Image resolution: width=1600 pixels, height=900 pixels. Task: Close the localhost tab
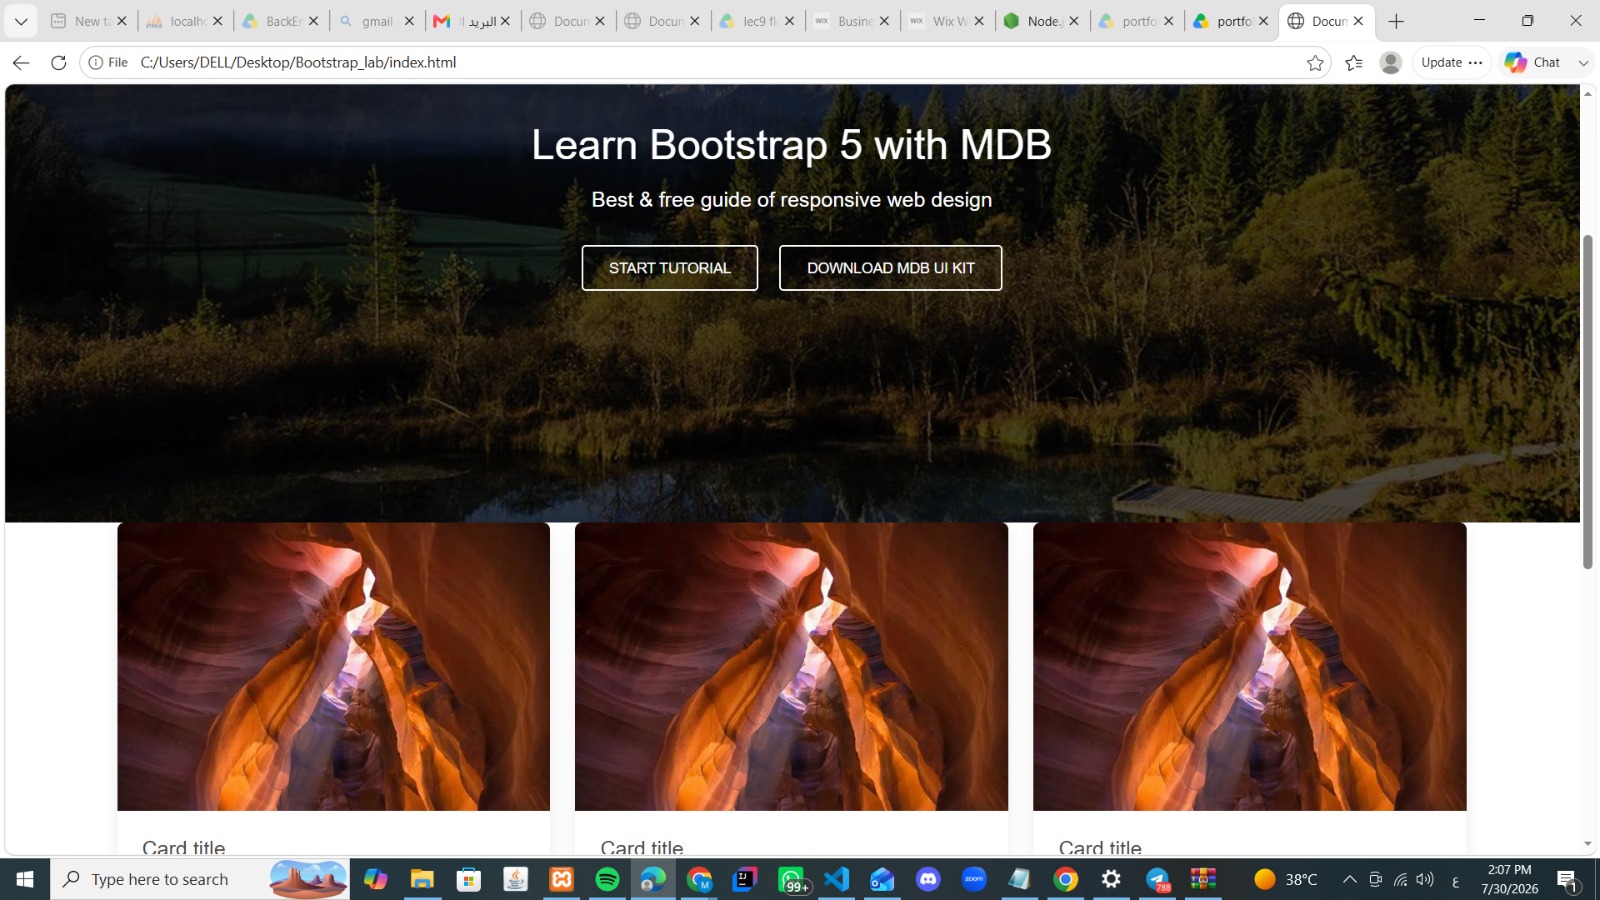coord(218,21)
